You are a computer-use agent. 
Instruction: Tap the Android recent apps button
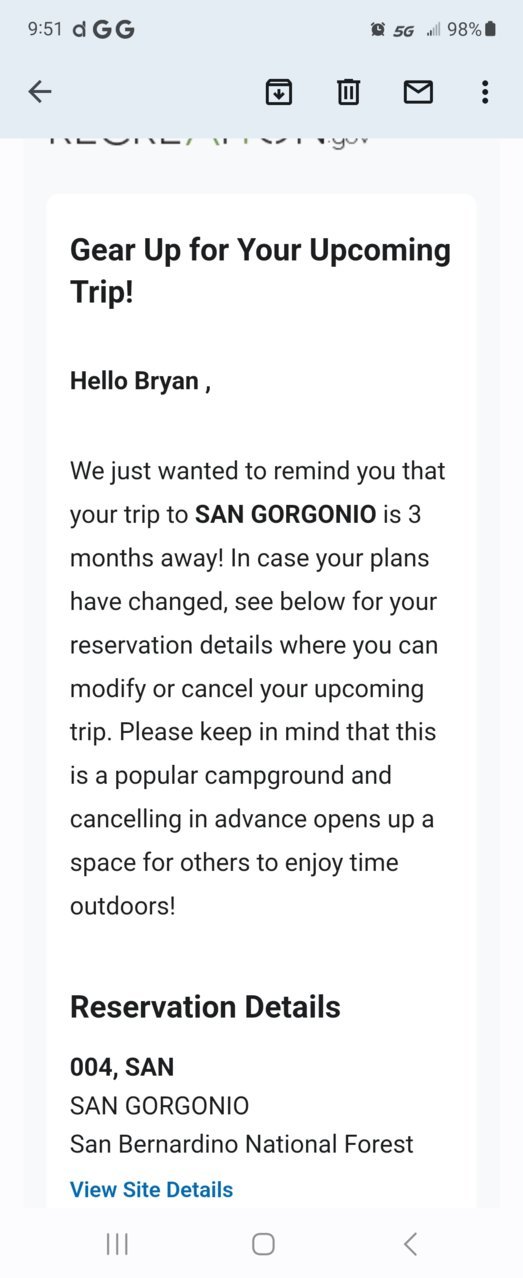(x=117, y=1243)
